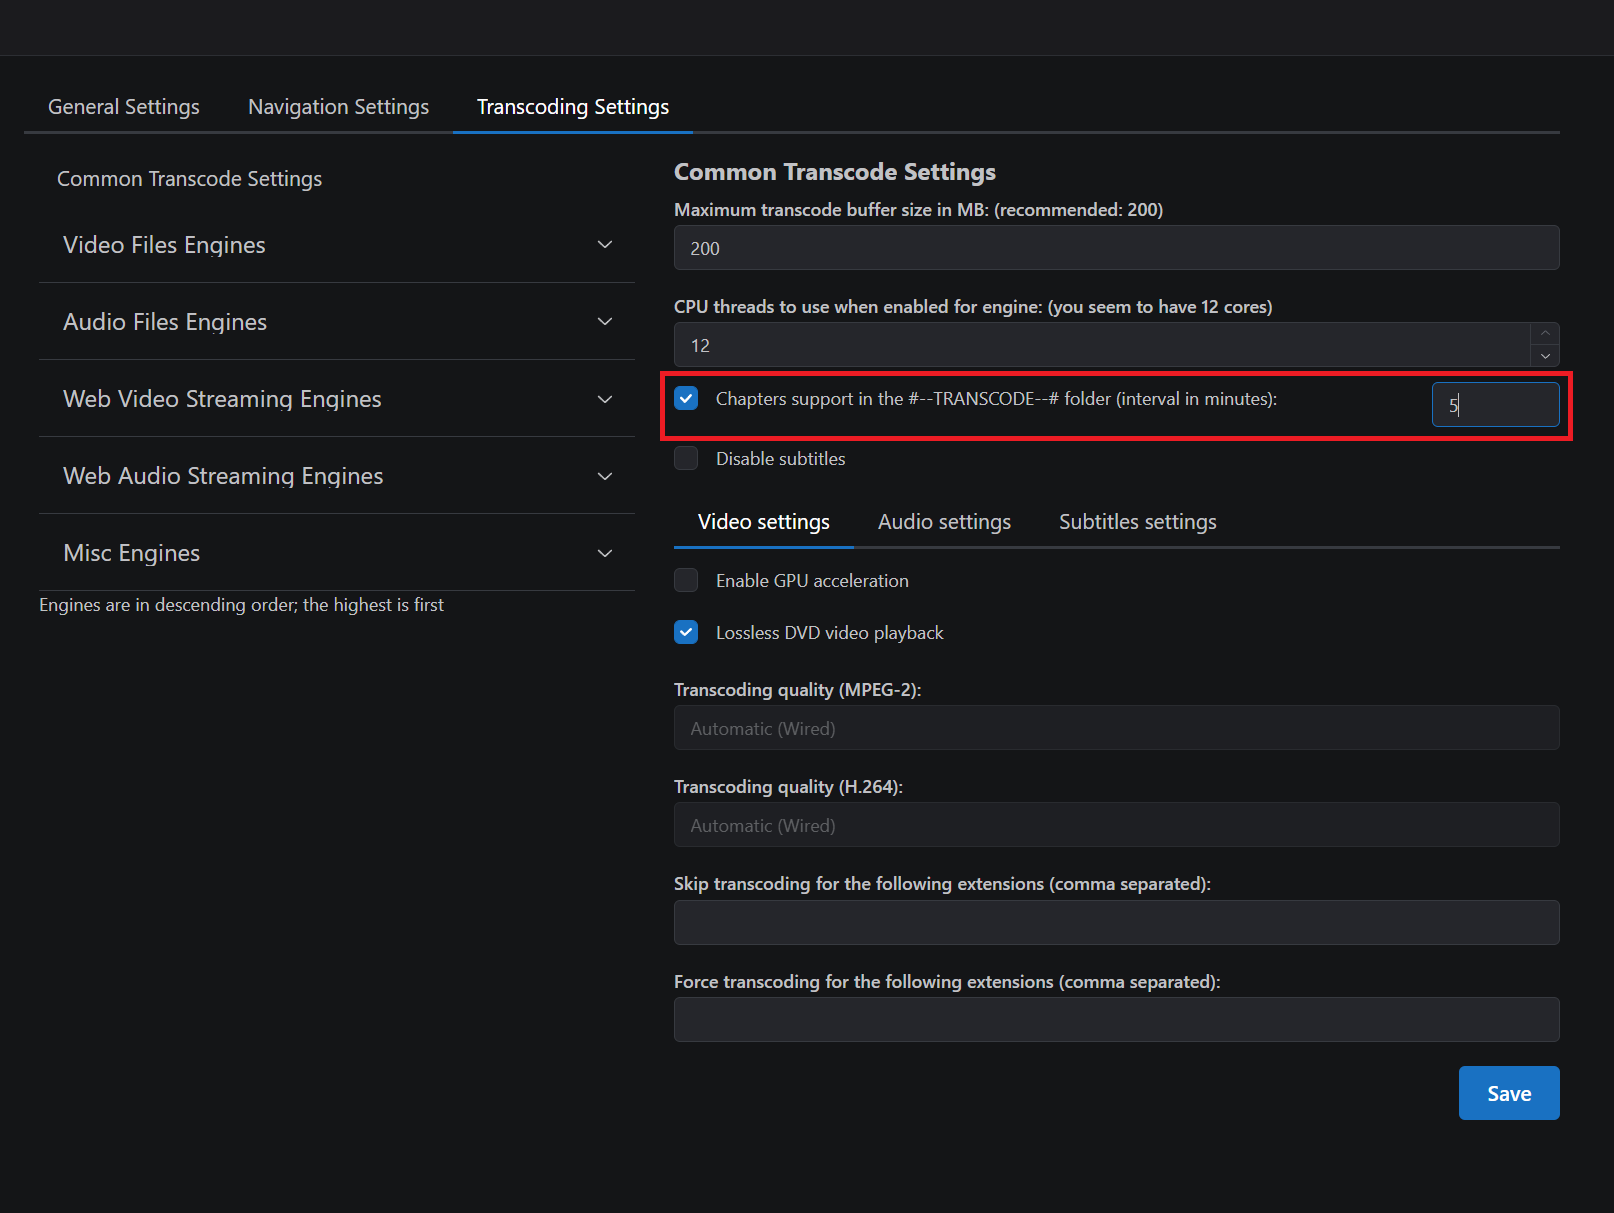Expand the Misc Engines section
The width and height of the screenshot is (1614, 1213).
pos(337,553)
